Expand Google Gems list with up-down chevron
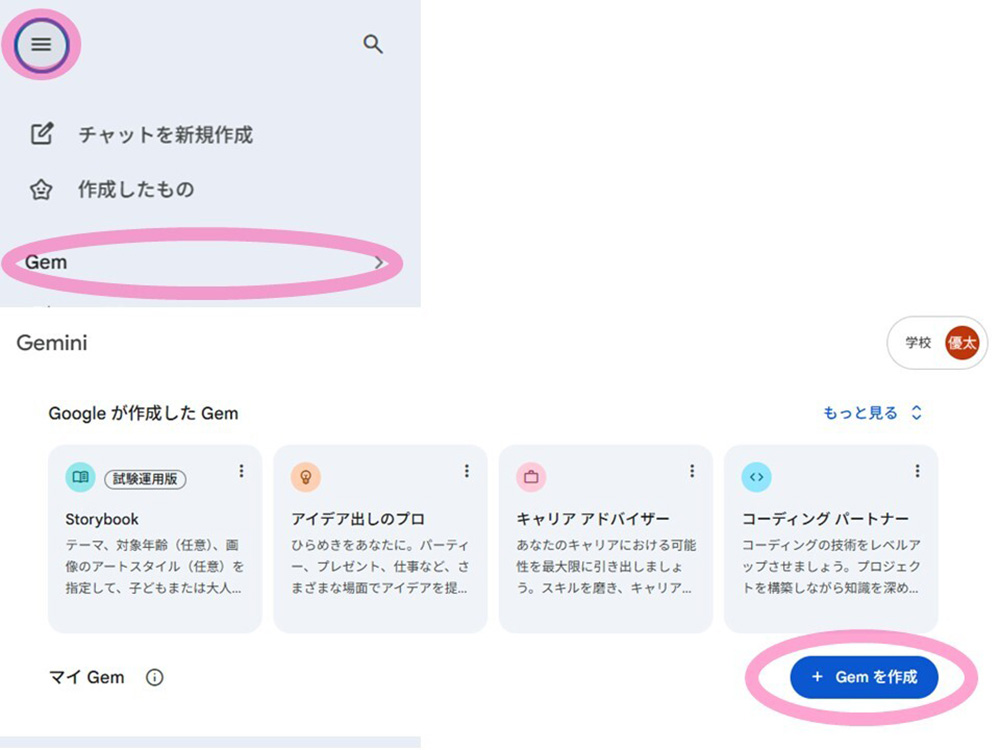Screen dimensions: 1000x750 coord(916,413)
